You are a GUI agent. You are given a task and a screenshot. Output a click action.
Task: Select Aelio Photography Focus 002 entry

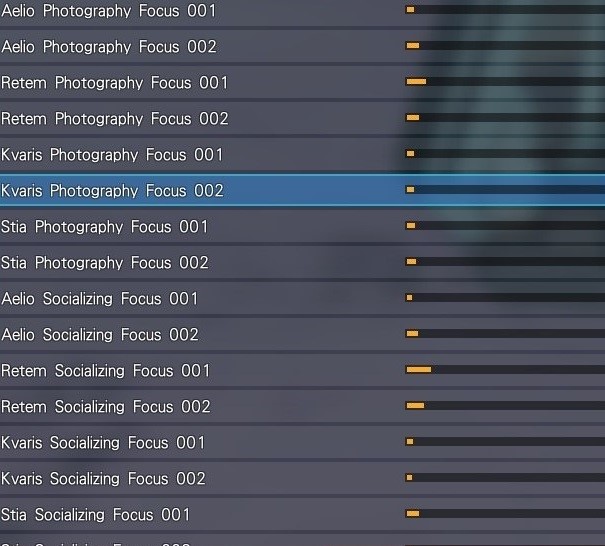(x=302, y=46)
